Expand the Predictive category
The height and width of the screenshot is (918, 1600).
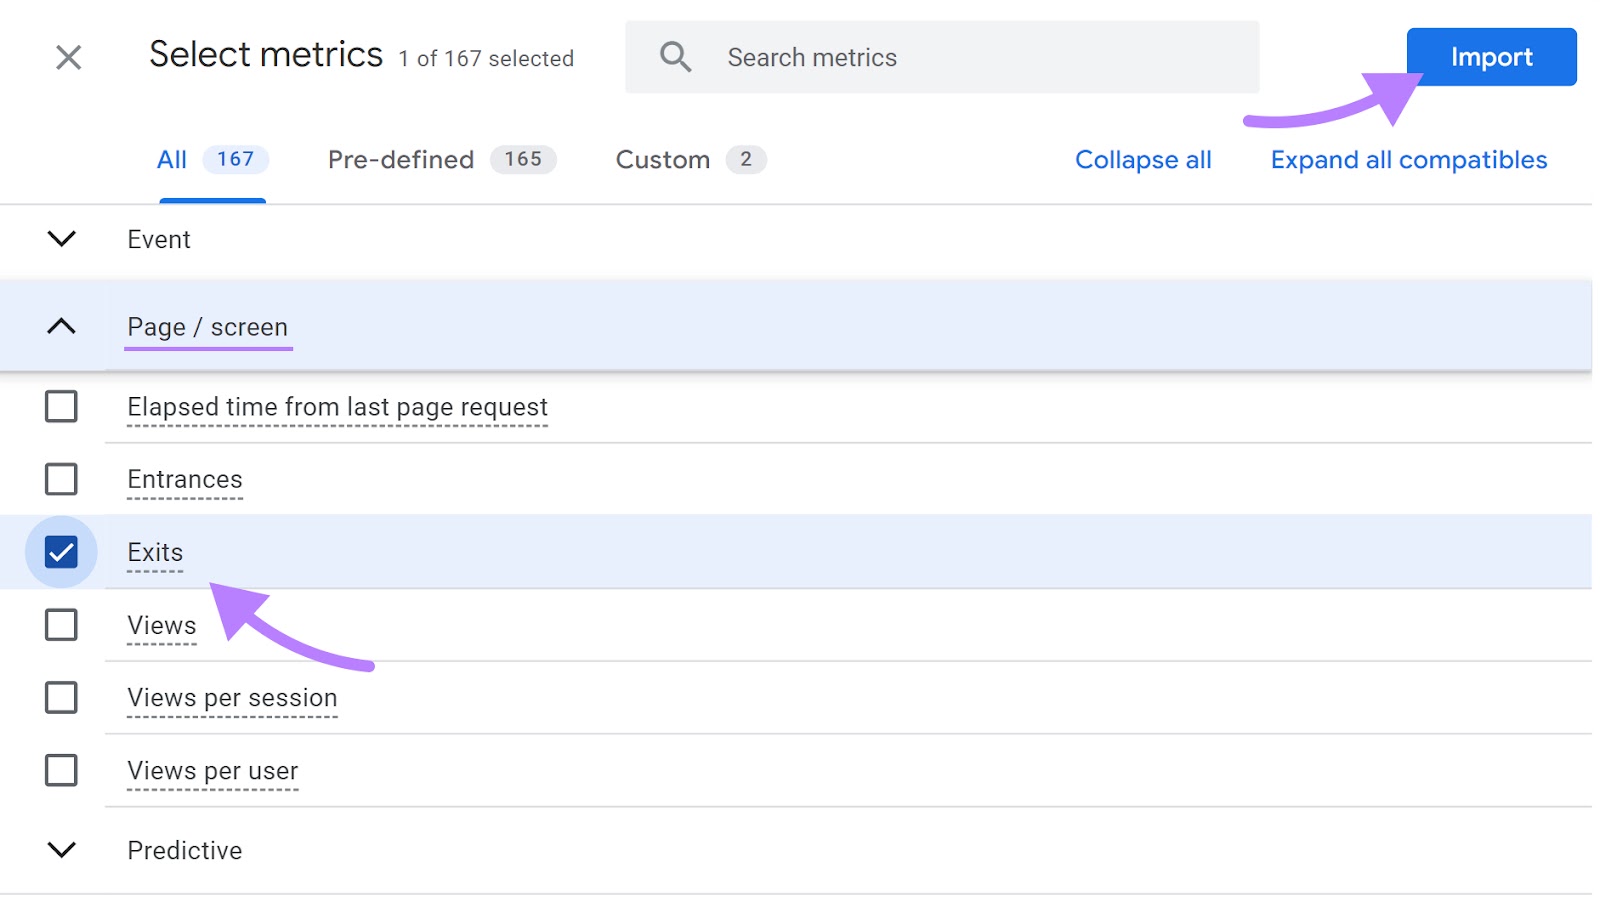point(61,850)
